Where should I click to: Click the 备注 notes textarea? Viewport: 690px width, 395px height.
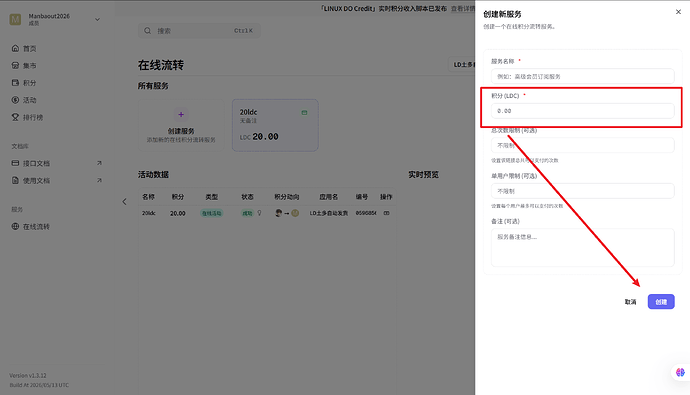tap(582, 247)
